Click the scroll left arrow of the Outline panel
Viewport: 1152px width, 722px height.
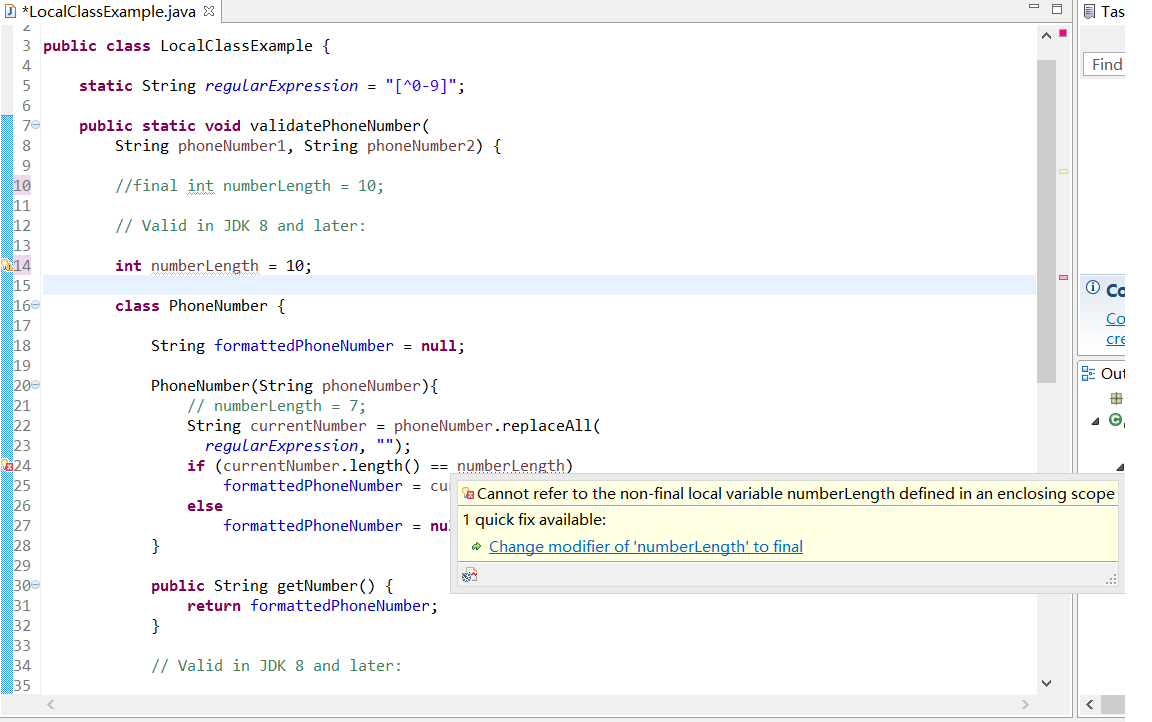coord(1090,704)
